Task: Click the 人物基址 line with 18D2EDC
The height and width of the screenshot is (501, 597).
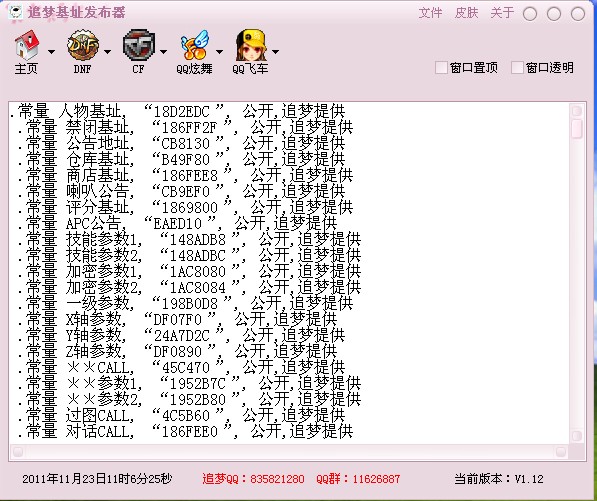Action: [x=177, y=112]
